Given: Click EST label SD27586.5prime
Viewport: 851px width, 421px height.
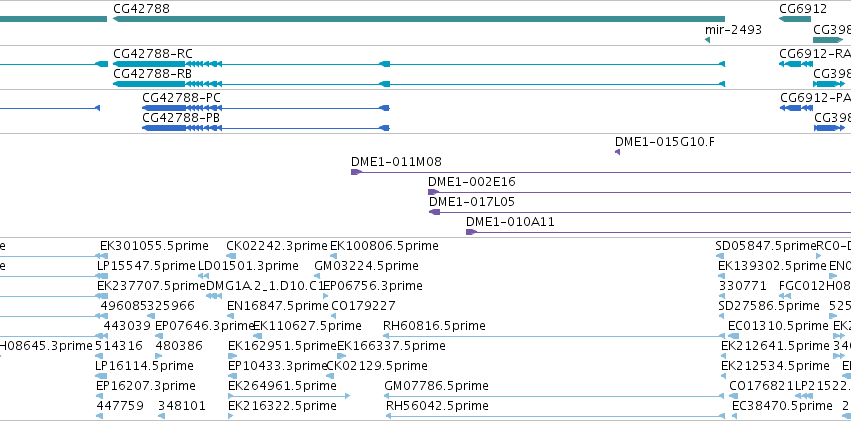Looking at the screenshot, I should (x=769, y=305).
